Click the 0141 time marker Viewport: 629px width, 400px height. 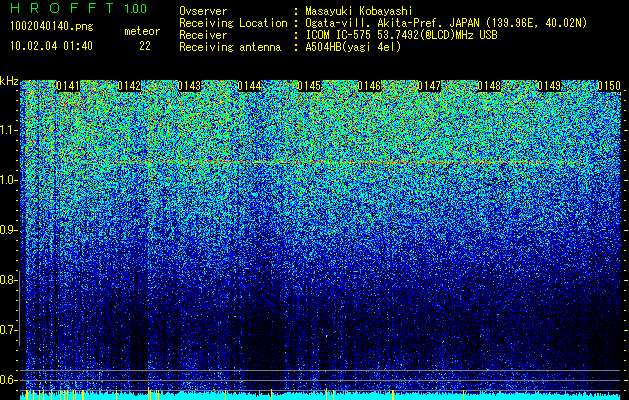68,86
